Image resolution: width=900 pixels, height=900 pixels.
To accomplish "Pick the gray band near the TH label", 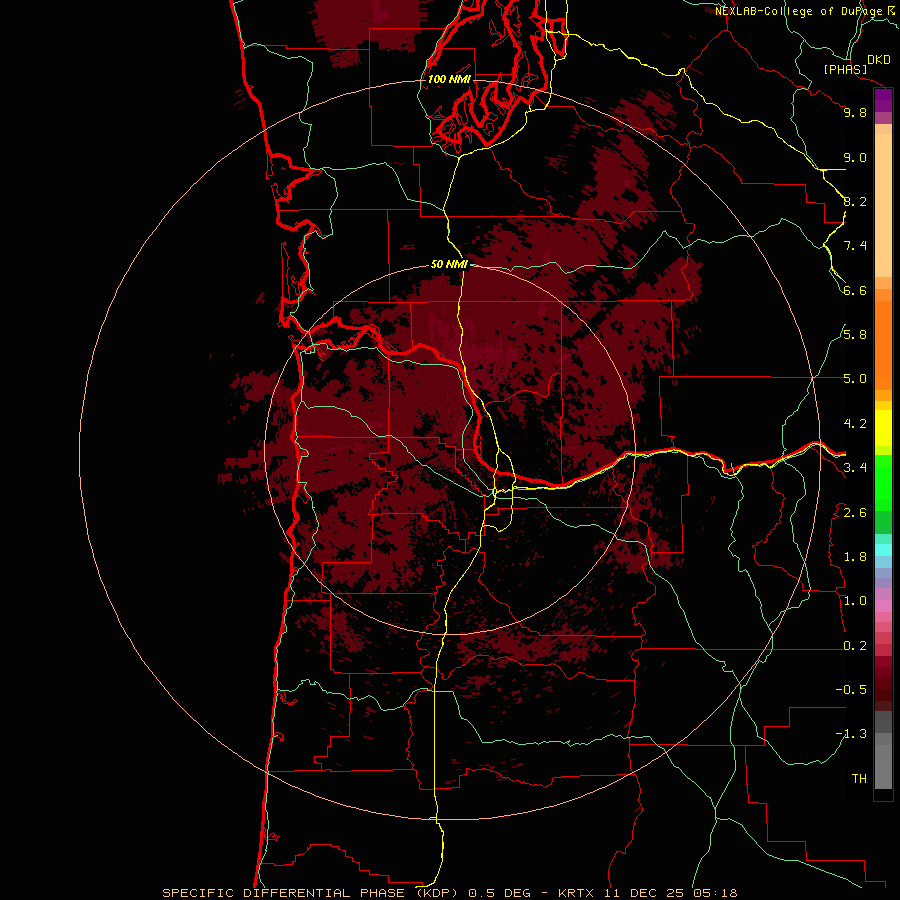I will click(883, 766).
